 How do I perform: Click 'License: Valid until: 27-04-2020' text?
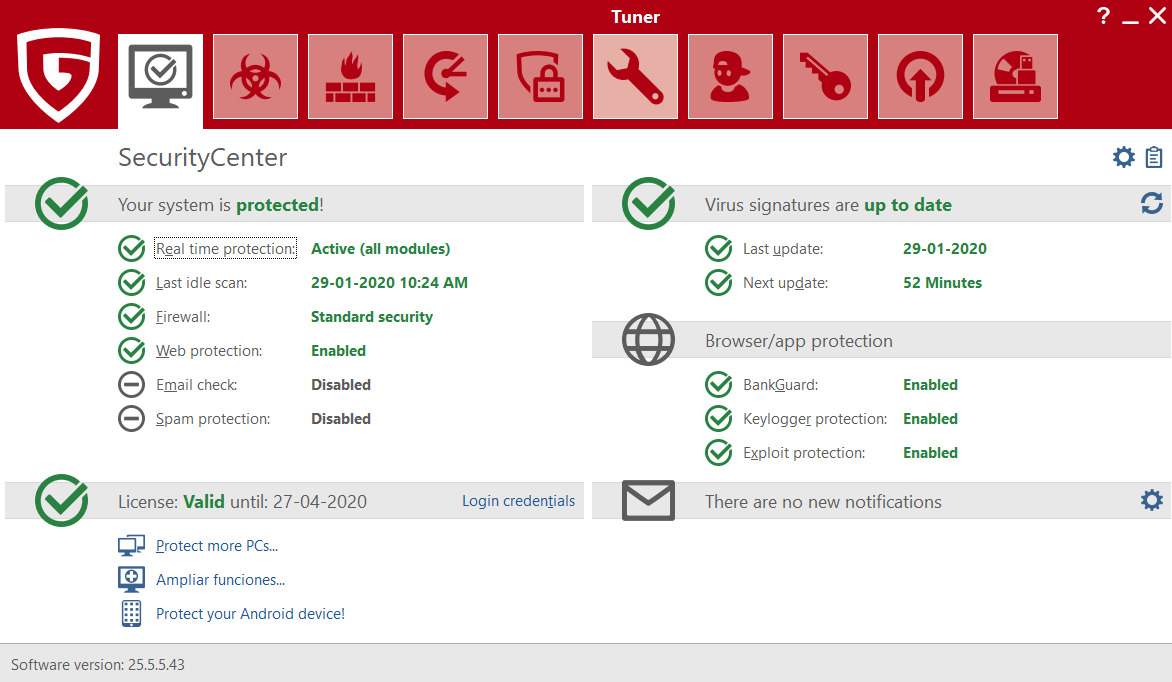[242, 502]
